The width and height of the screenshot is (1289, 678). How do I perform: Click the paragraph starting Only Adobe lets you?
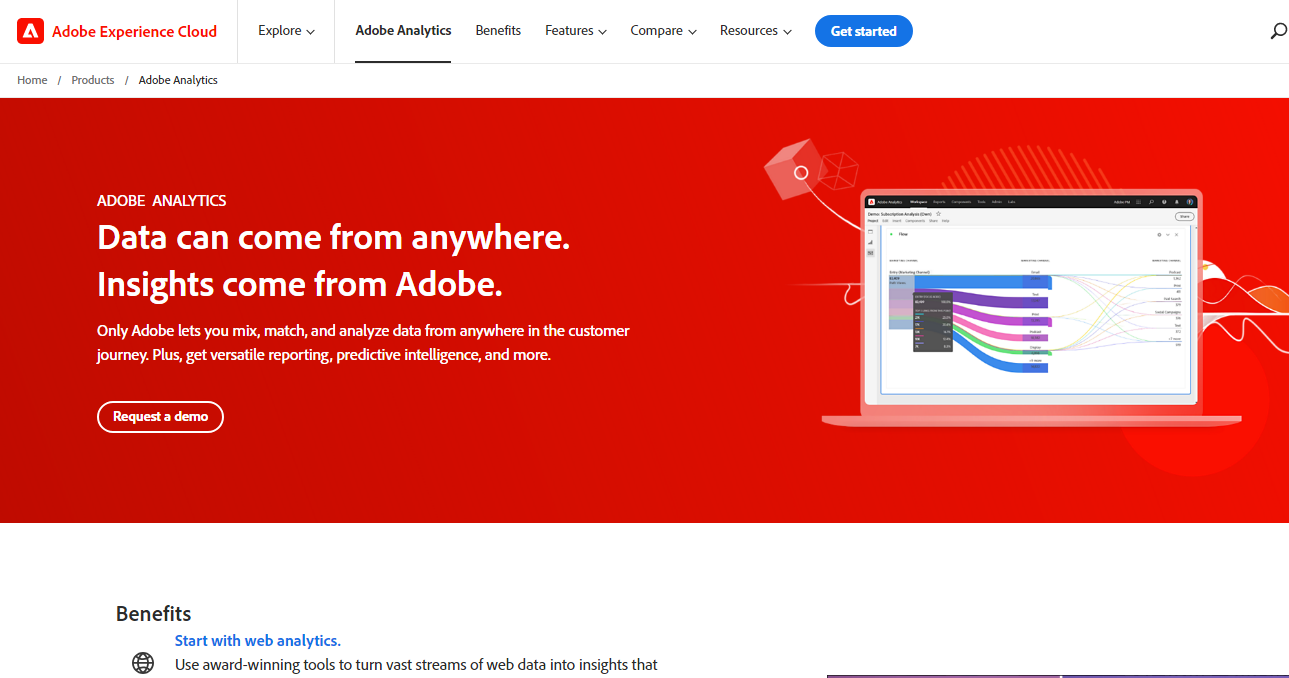(x=363, y=342)
